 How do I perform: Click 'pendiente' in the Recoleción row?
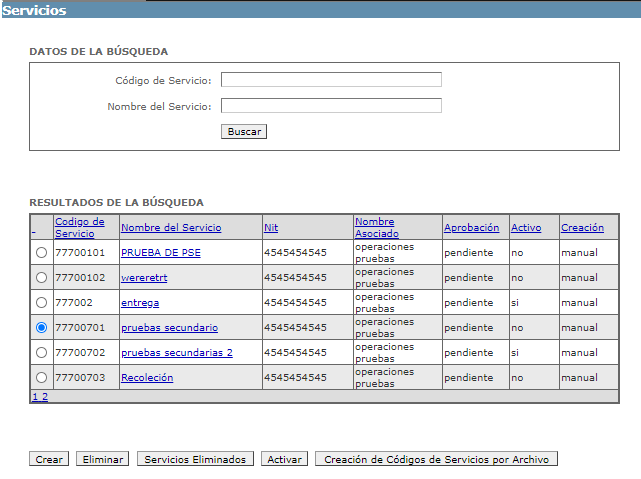click(x=468, y=378)
